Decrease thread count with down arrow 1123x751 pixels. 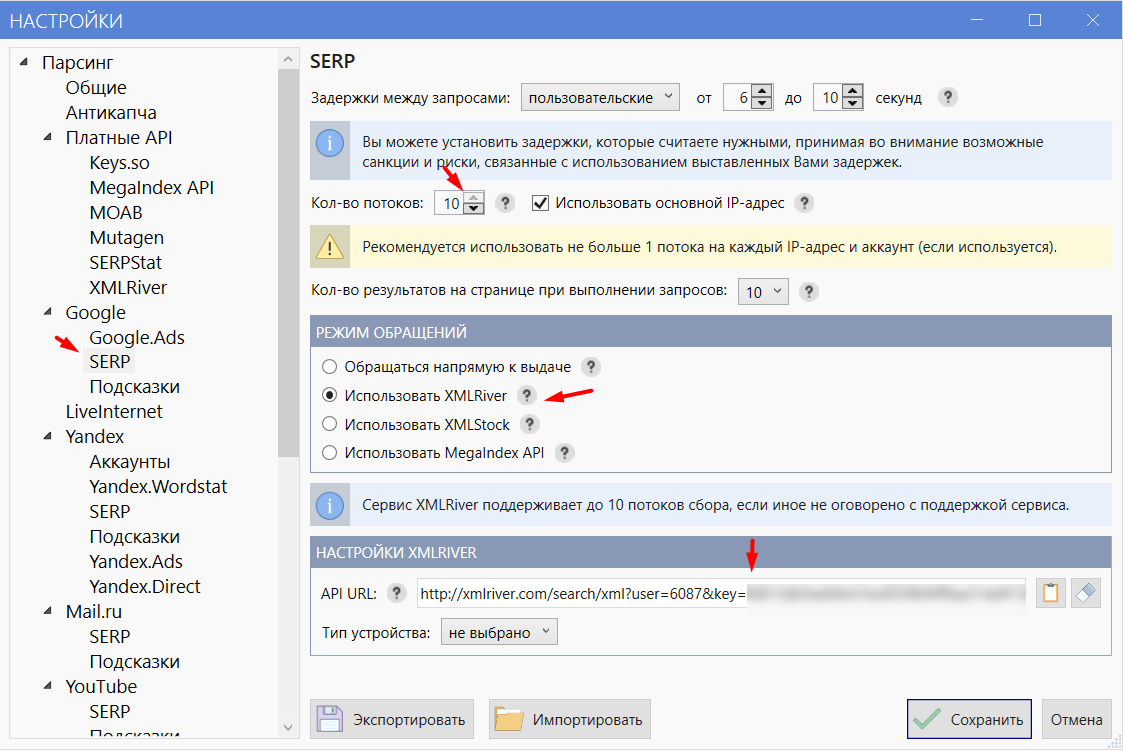[x=473, y=209]
